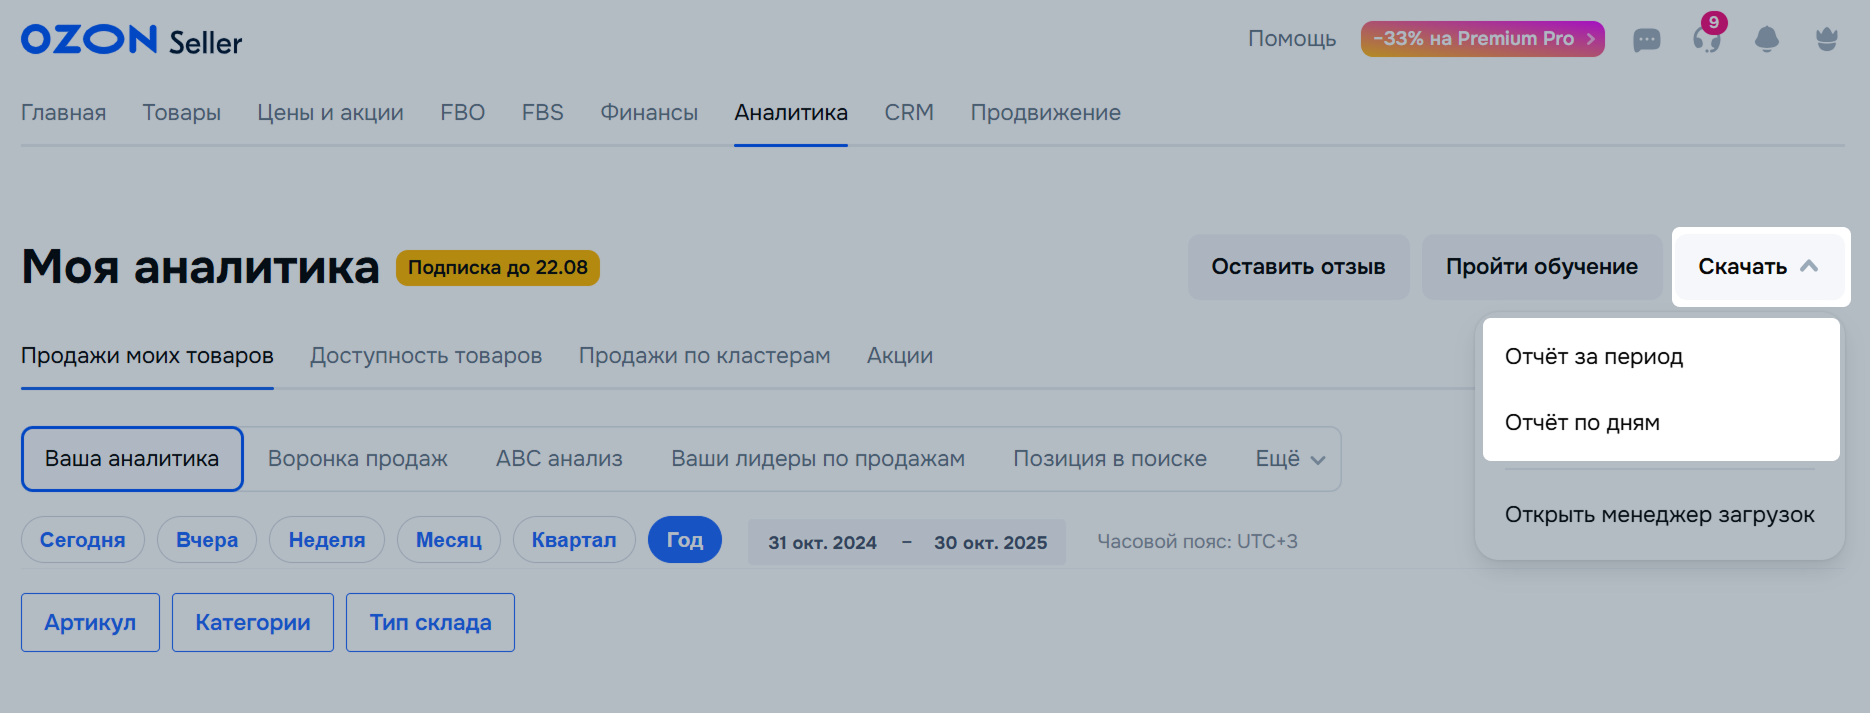Open the Доступность товаров tab
Image resolution: width=1870 pixels, height=713 pixels.
point(426,356)
